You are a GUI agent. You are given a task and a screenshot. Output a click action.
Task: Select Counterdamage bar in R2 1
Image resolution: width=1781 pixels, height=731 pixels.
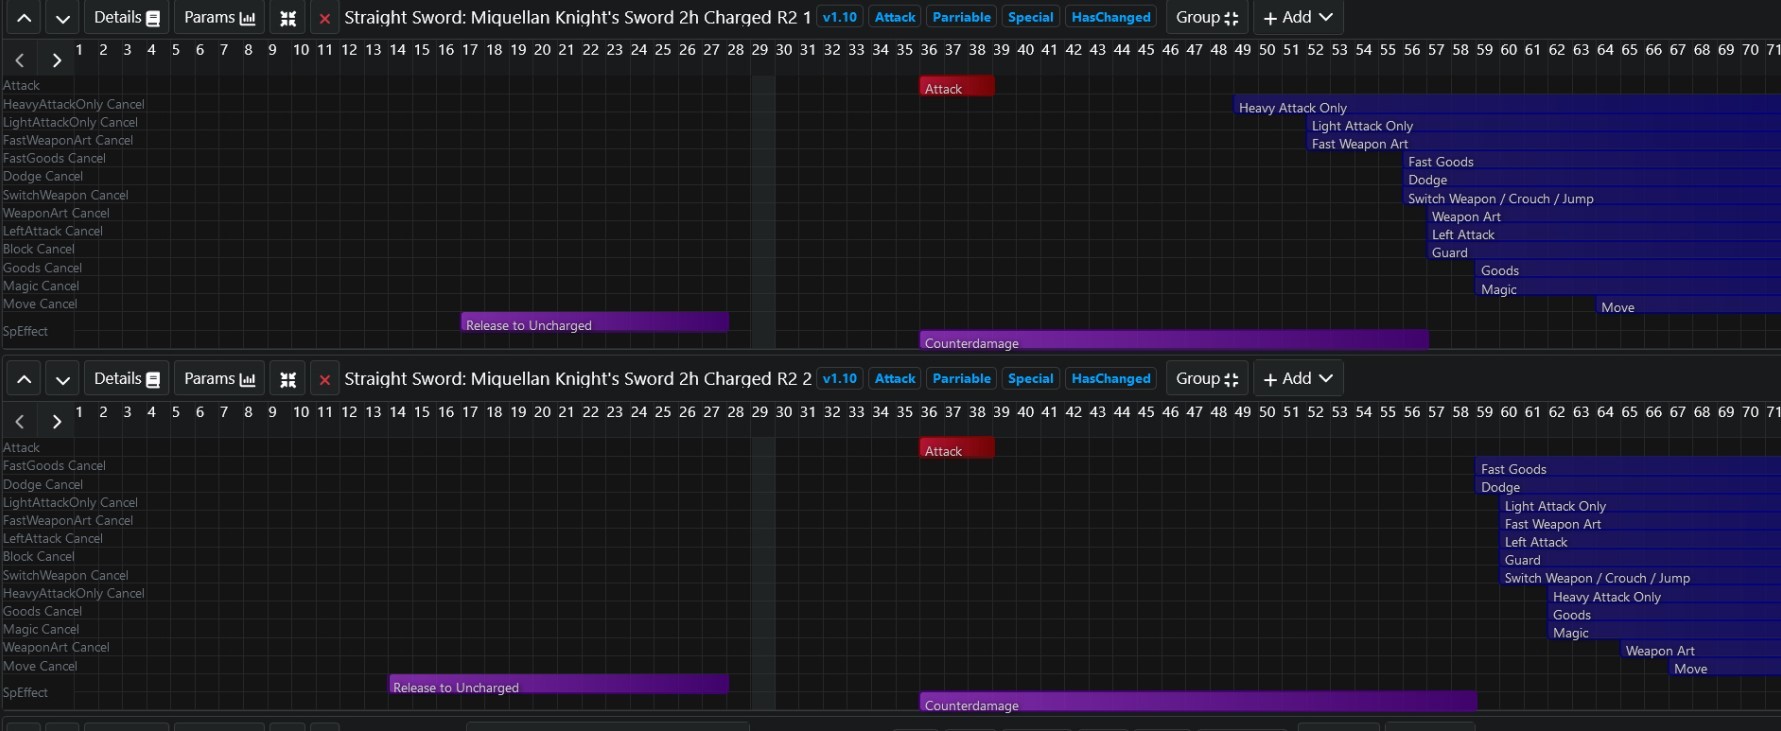pyautogui.click(x=1174, y=341)
